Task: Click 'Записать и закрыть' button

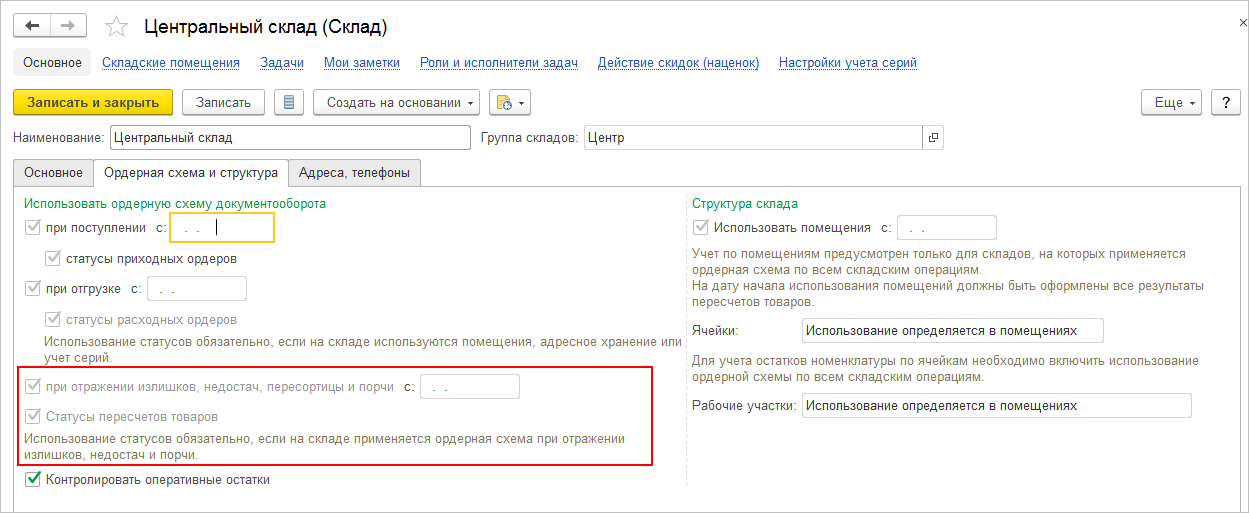Action: [93, 102]
